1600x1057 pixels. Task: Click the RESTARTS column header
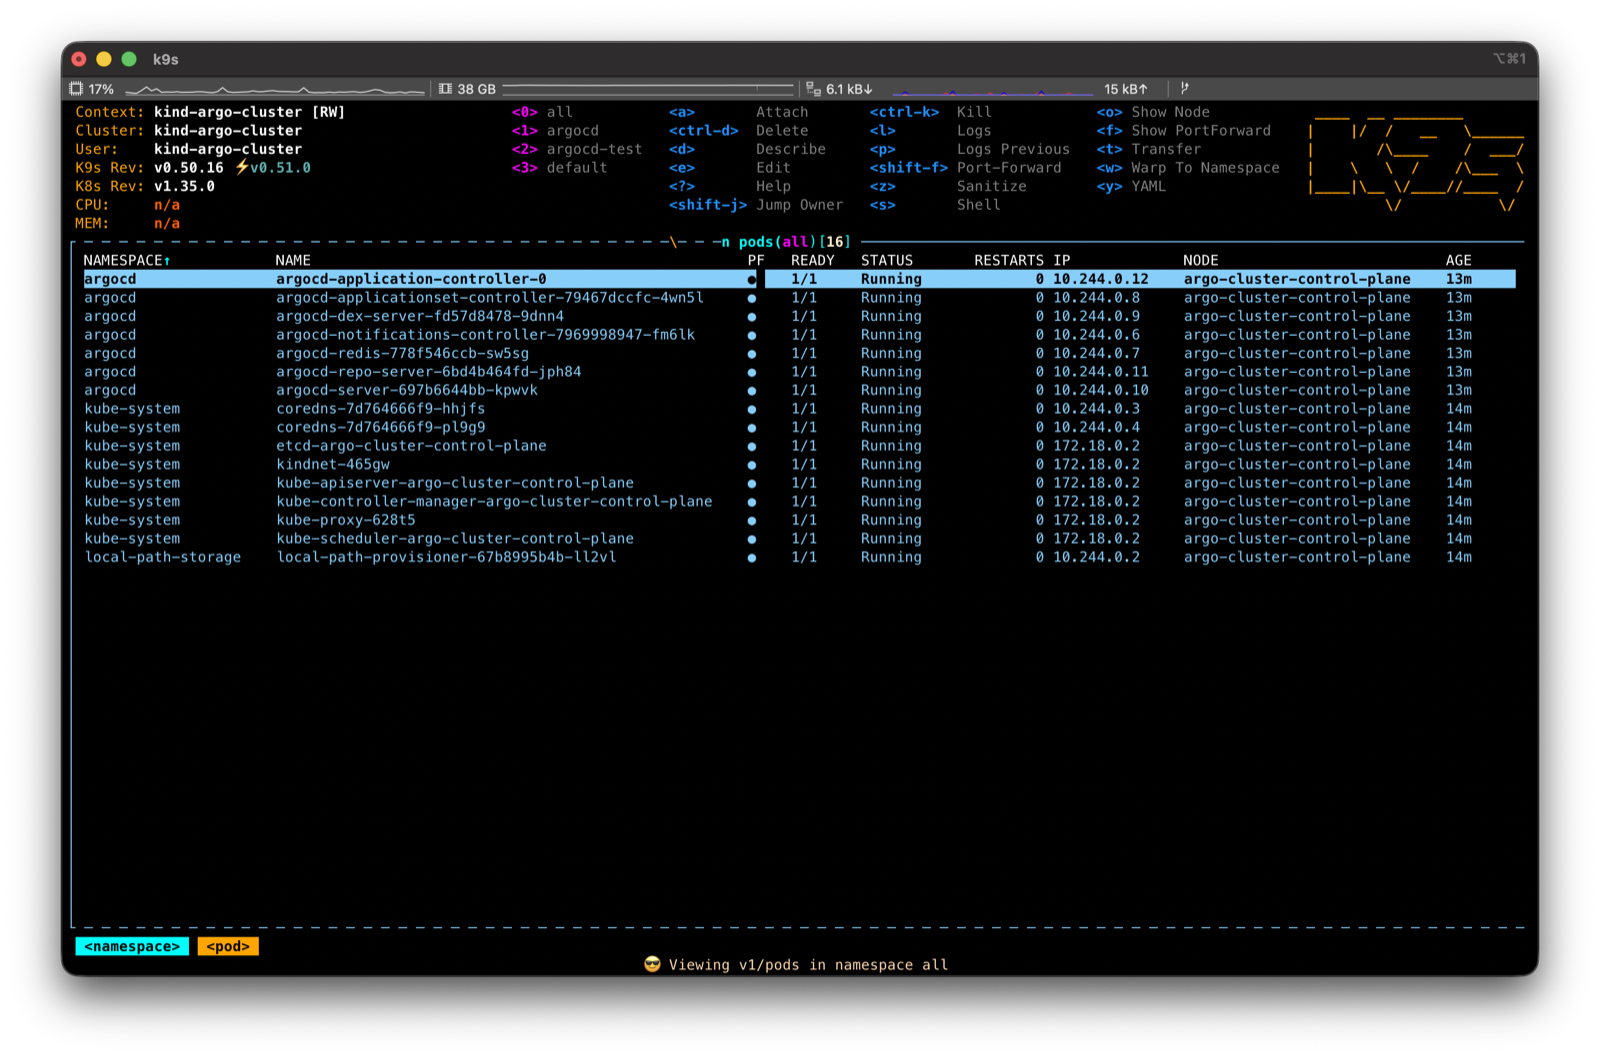coord(1009,260)
